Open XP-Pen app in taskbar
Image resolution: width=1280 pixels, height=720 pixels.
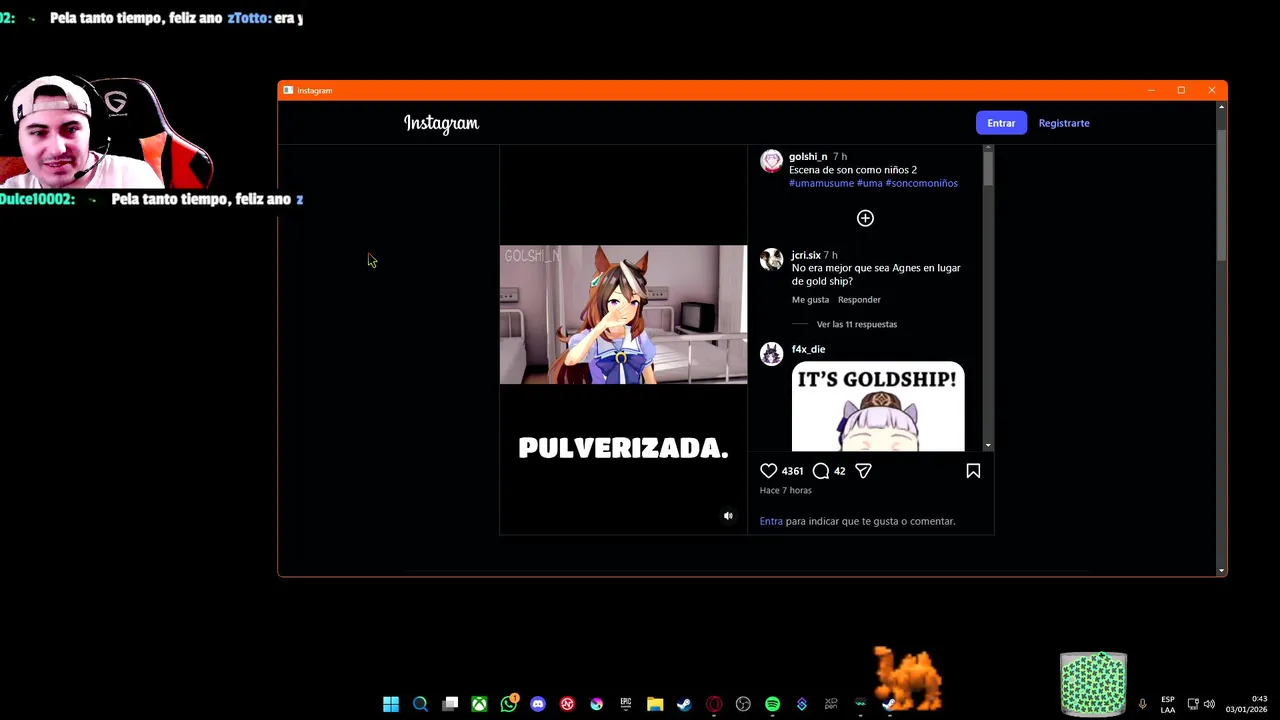pyautogui.click(x=831, y=704)
